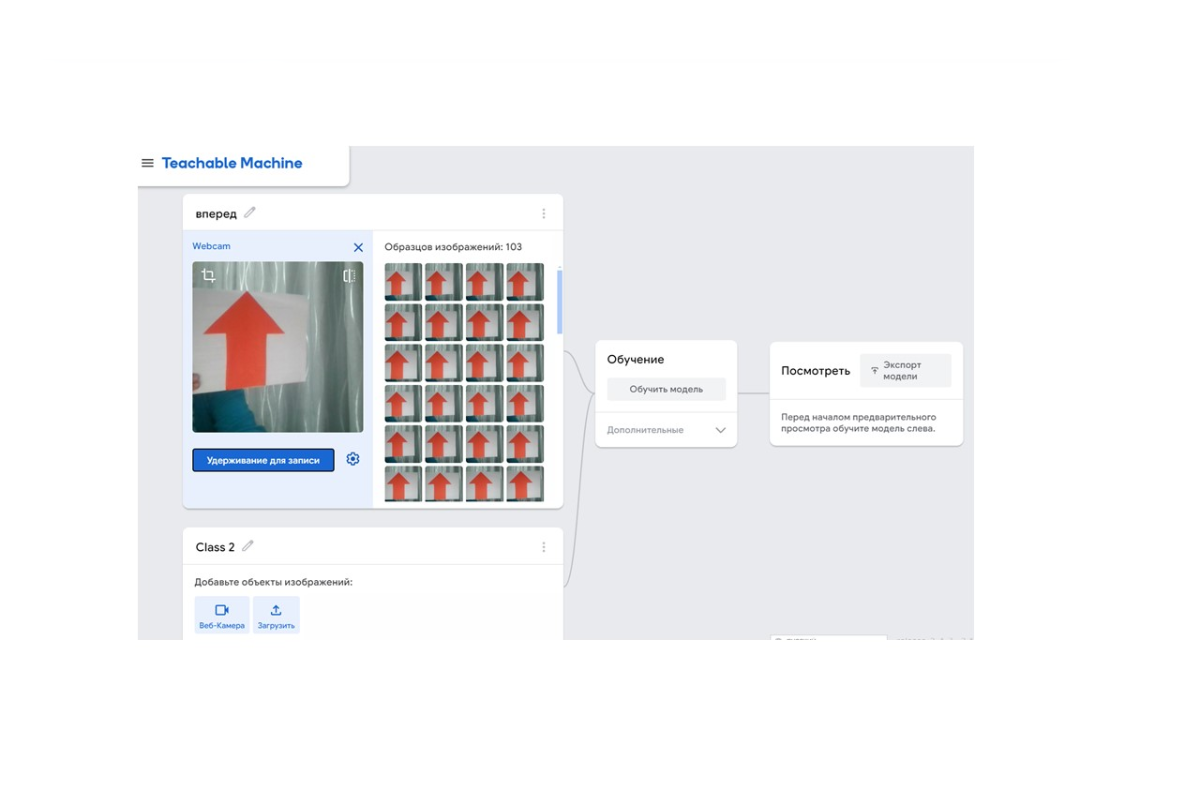Click the pencil icon to rename вперед class

tap(250, 212)
